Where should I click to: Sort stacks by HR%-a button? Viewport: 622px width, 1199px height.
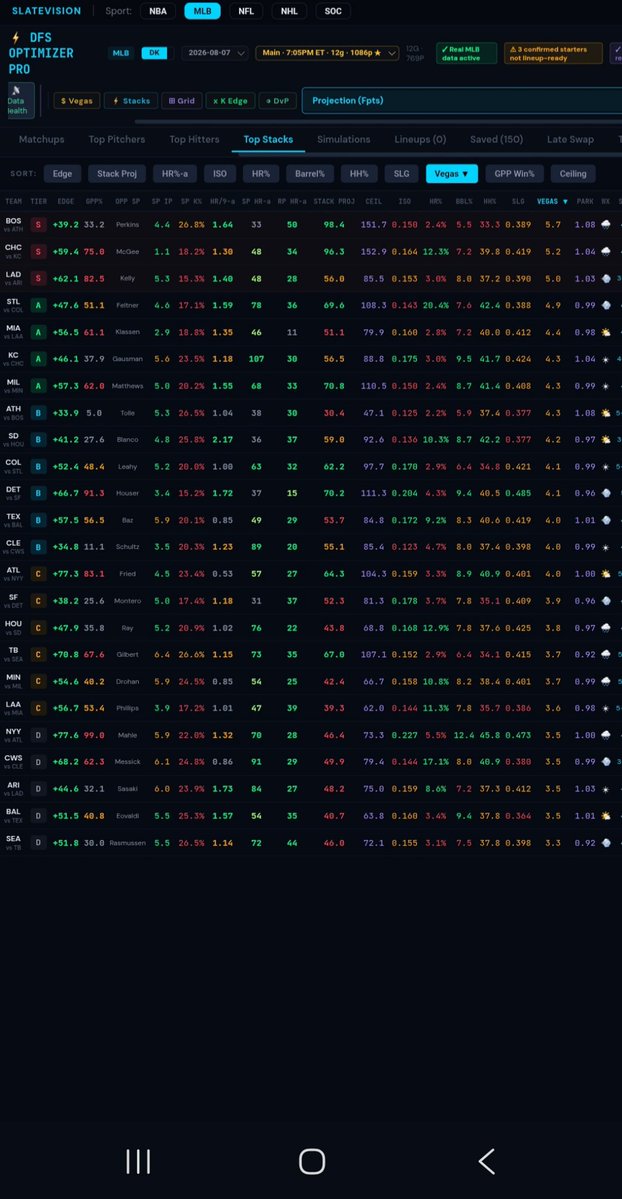click(x=174, y=174)
